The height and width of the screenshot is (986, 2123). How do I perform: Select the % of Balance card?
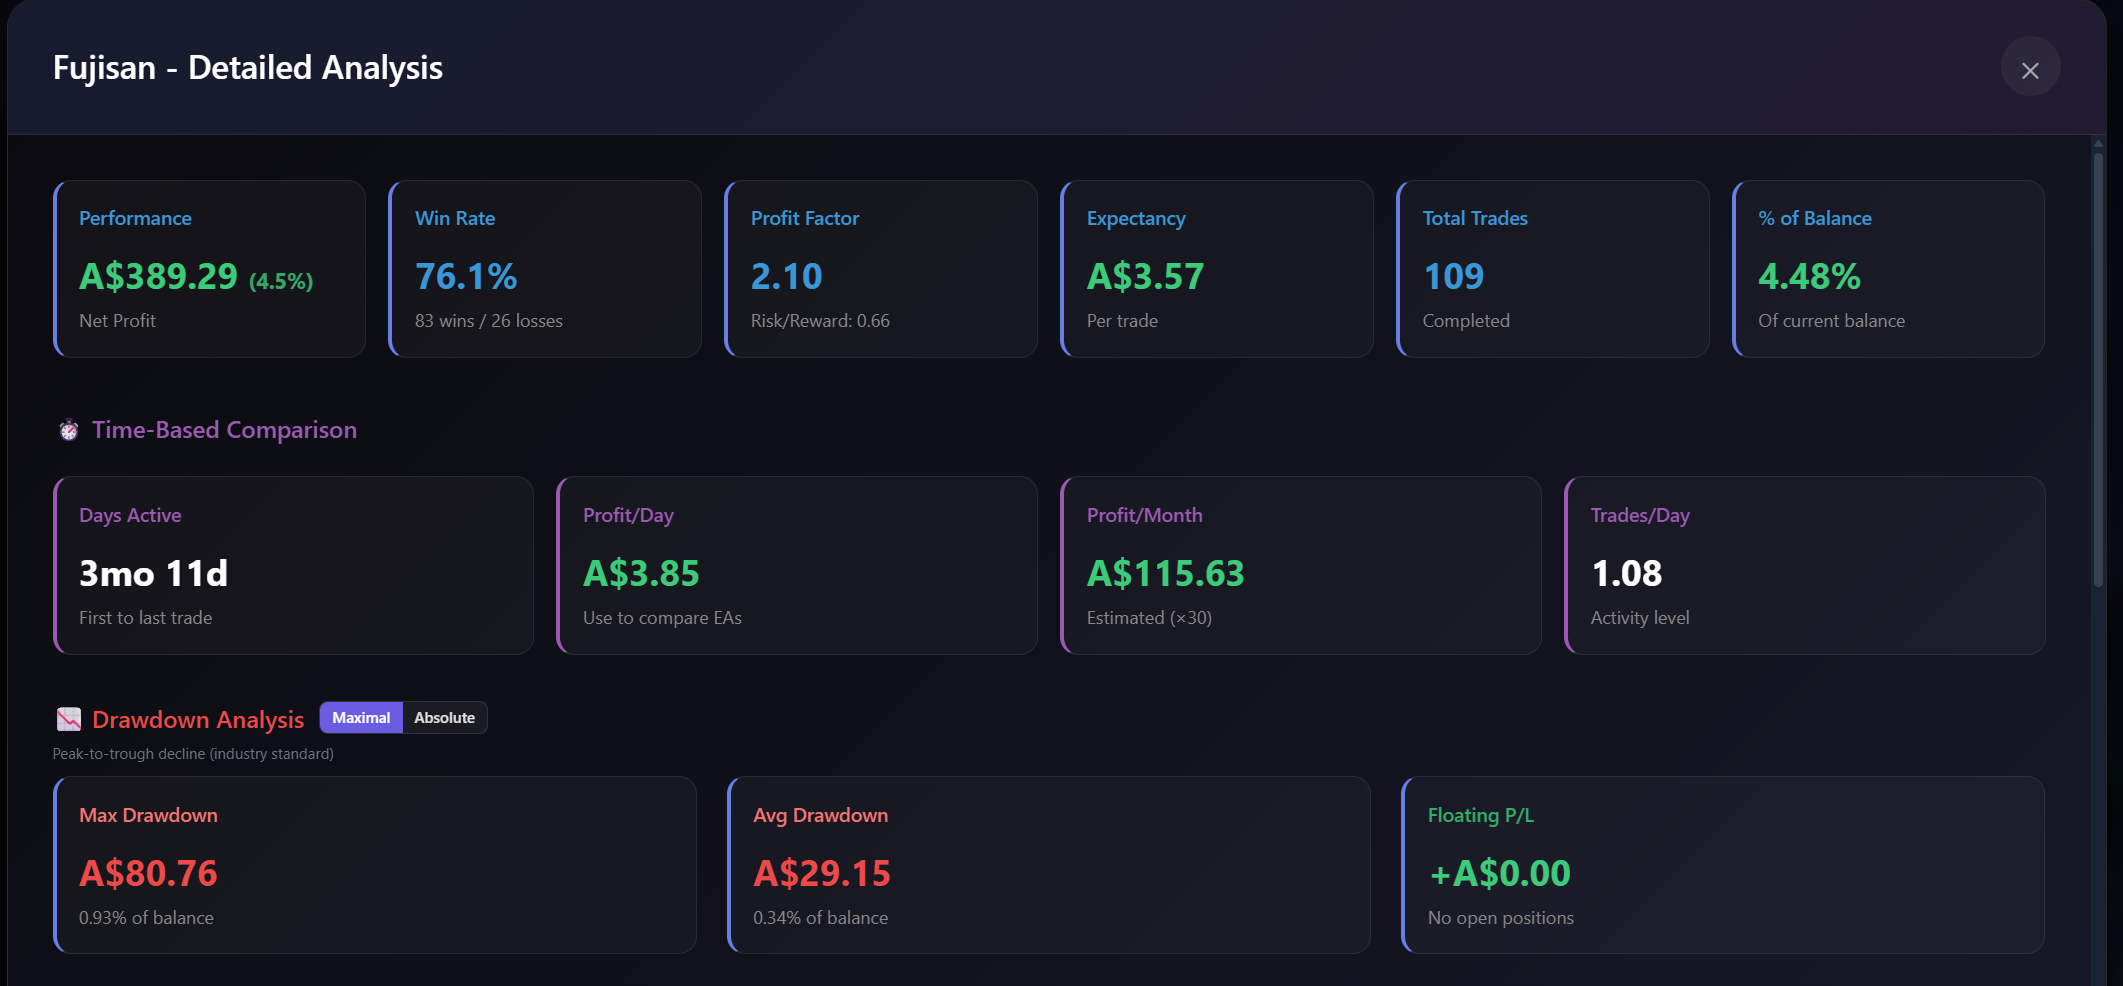(1889, 269)
